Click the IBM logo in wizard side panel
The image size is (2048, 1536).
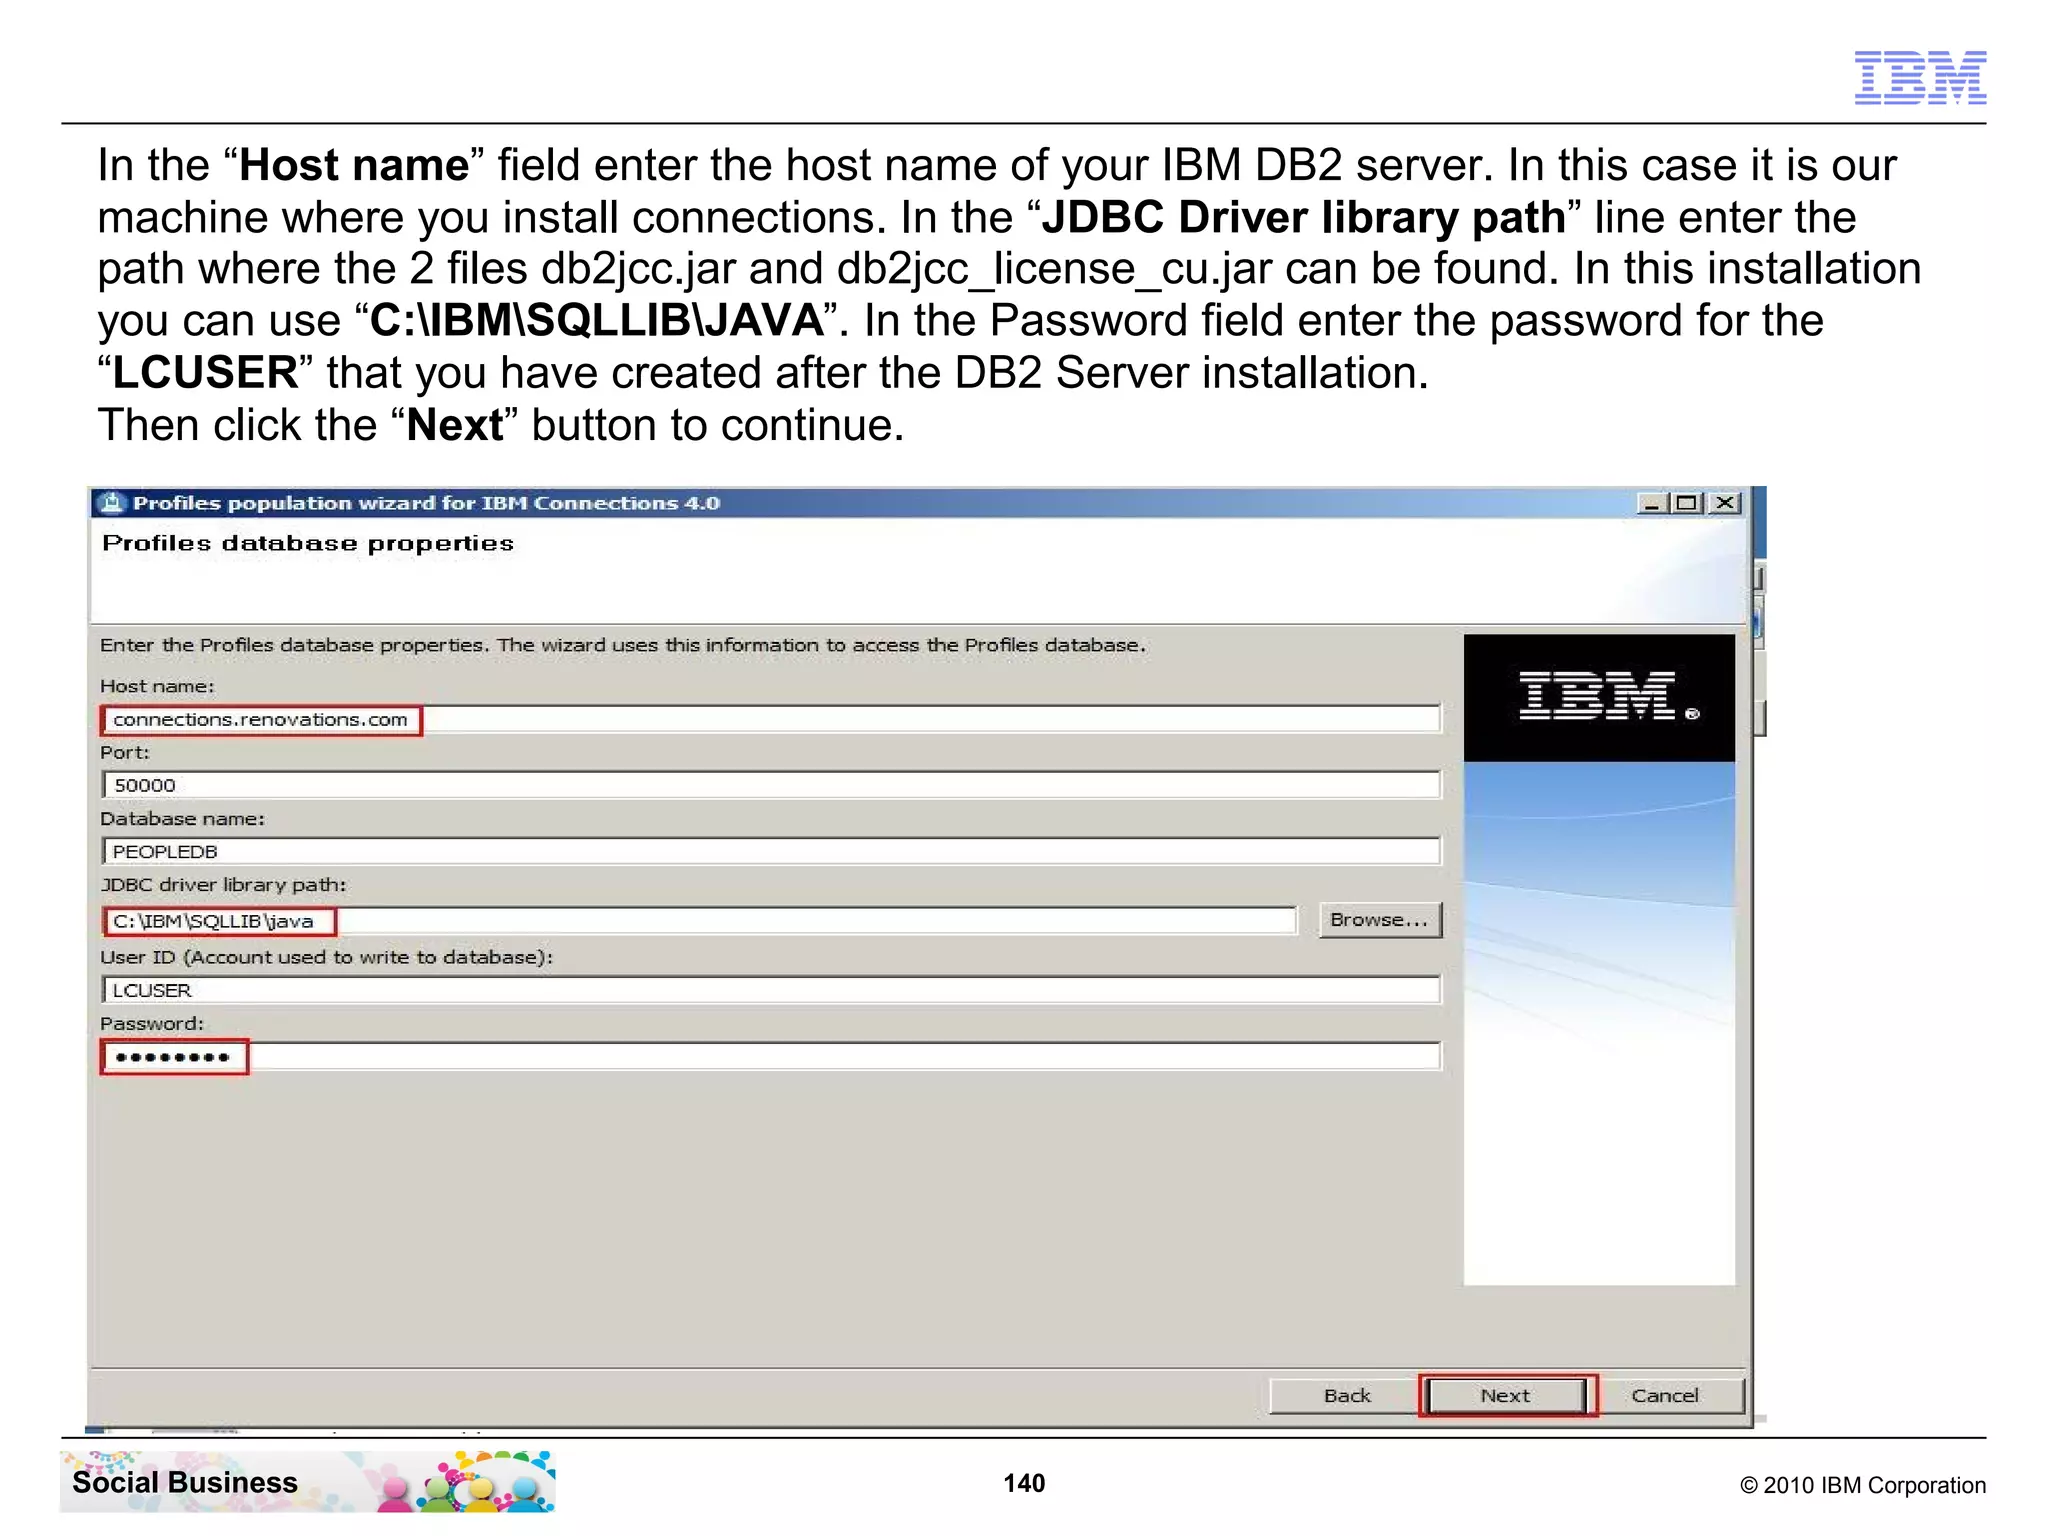[x=1599, y=697]
